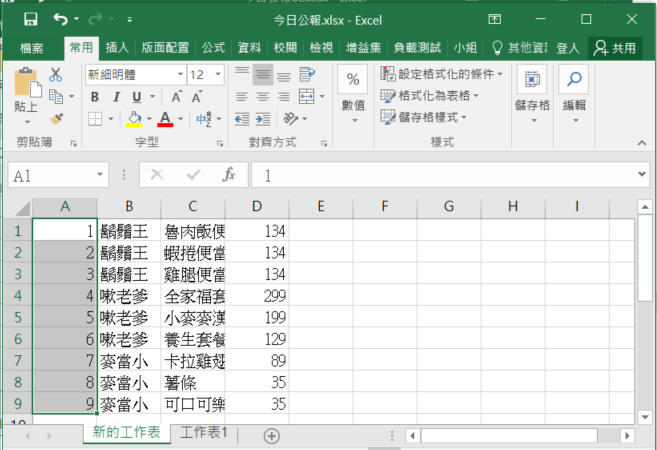Click the 共用 share button

click(615, 48)
